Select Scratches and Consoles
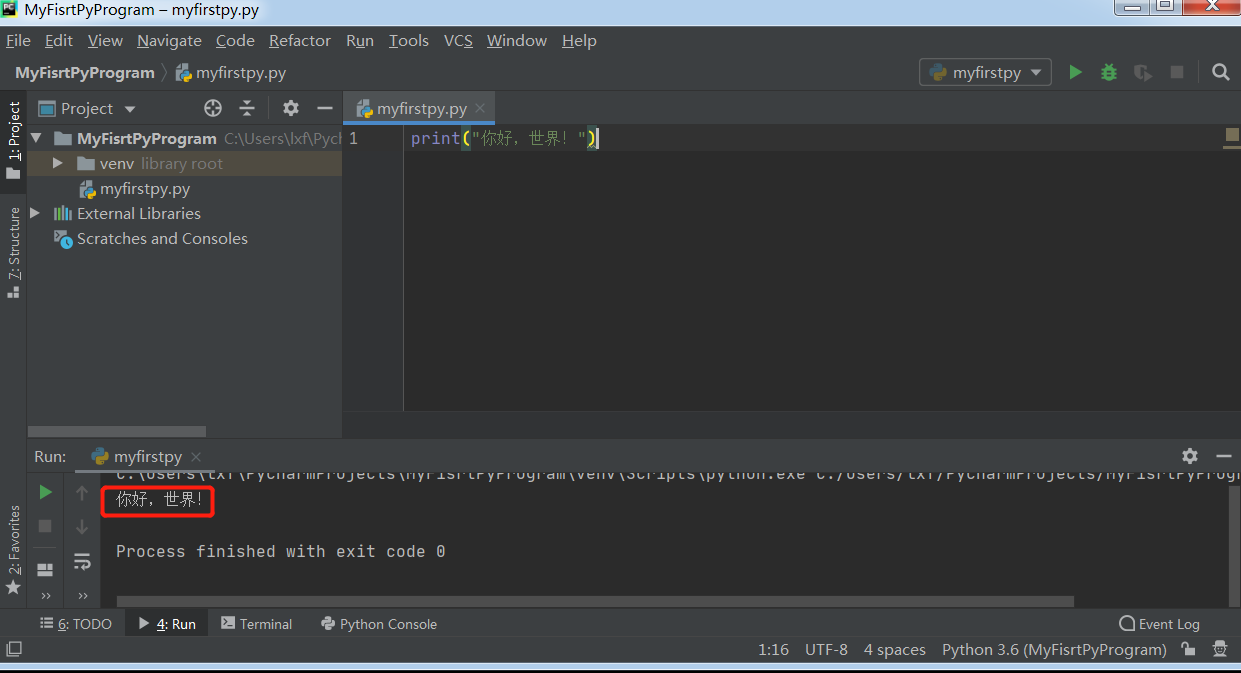This screenshot has height=673, width=1241. [x=162, y=238]
